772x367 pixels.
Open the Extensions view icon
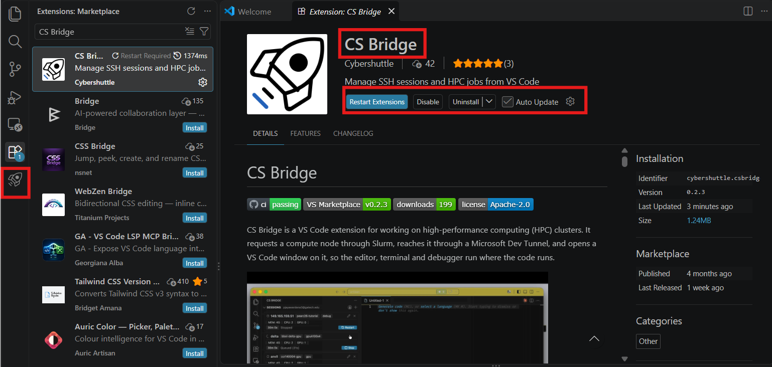click(x=15, y=152)
